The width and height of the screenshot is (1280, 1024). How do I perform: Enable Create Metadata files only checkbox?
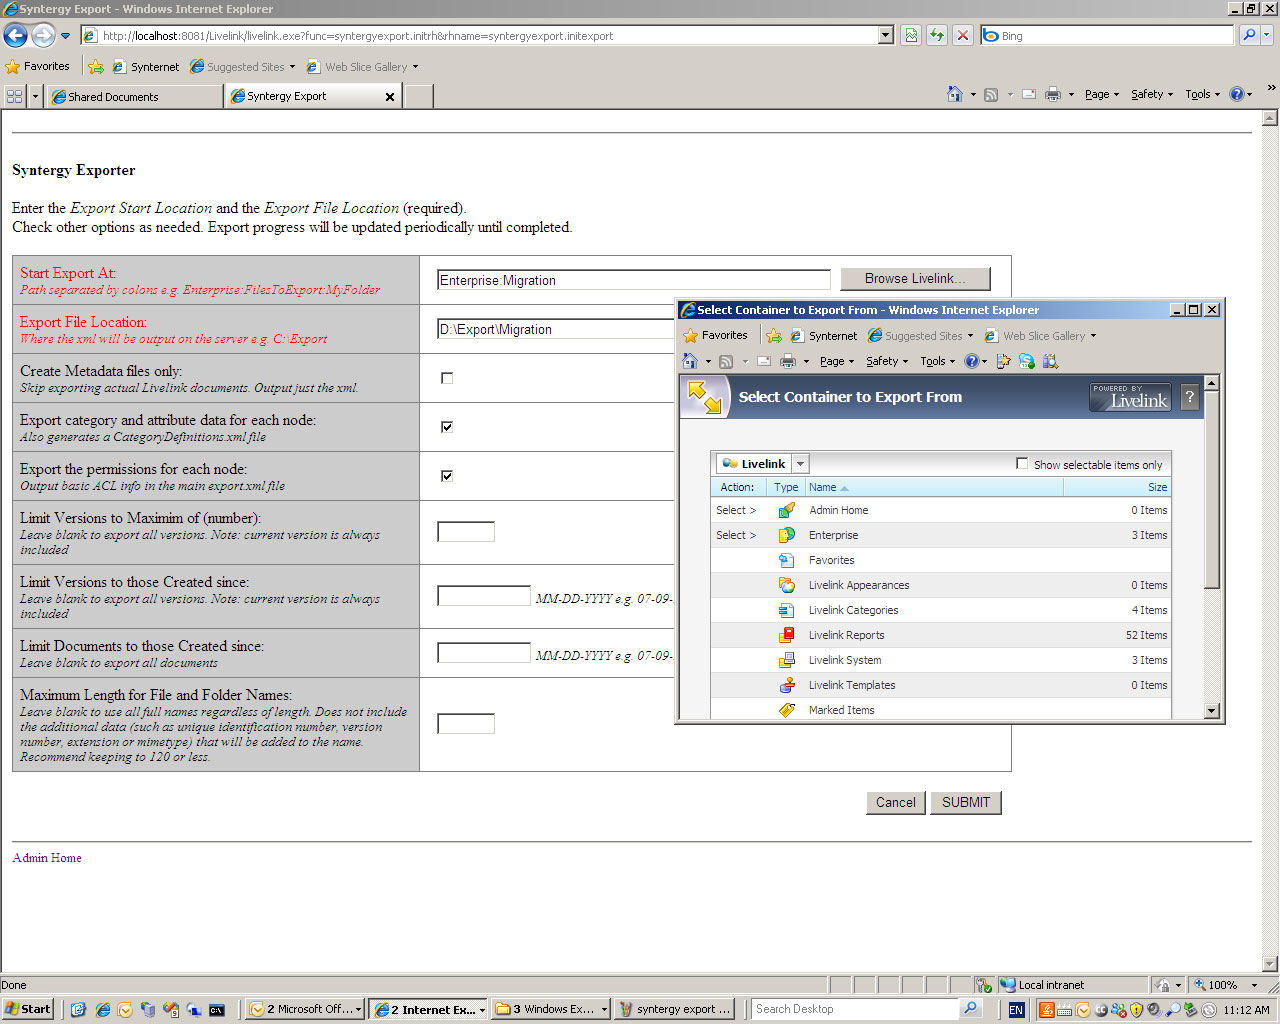tap(447, 378)
